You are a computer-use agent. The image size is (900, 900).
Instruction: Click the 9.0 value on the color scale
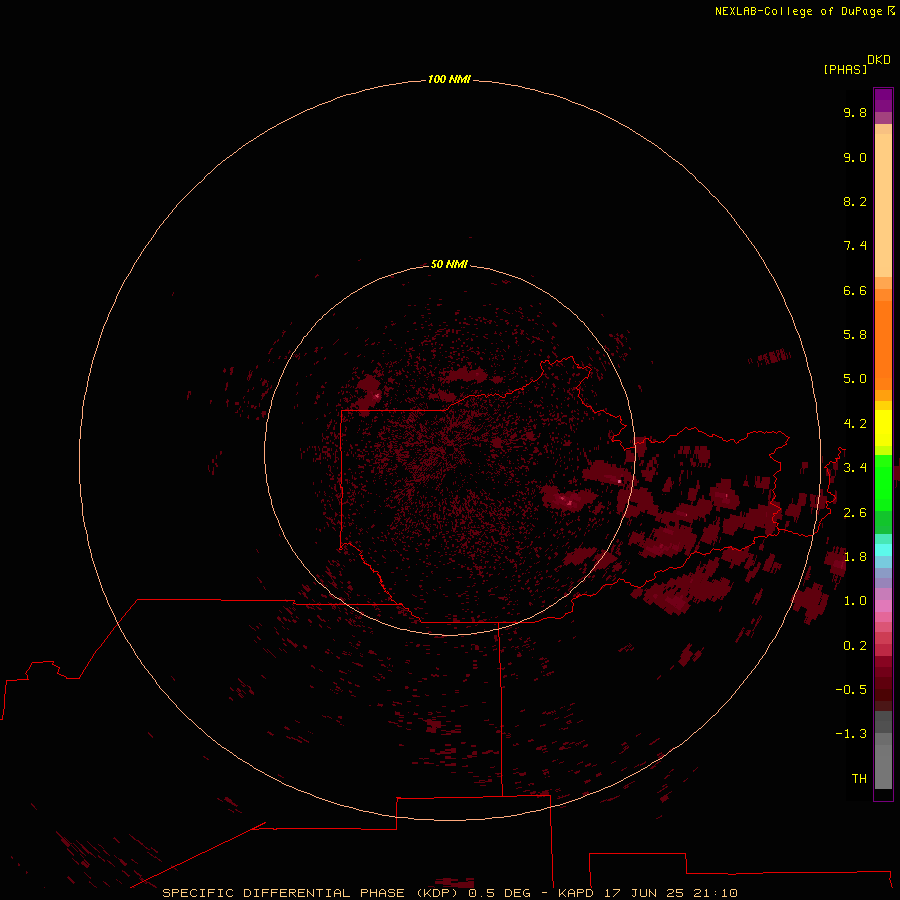[x=855, y=157]
